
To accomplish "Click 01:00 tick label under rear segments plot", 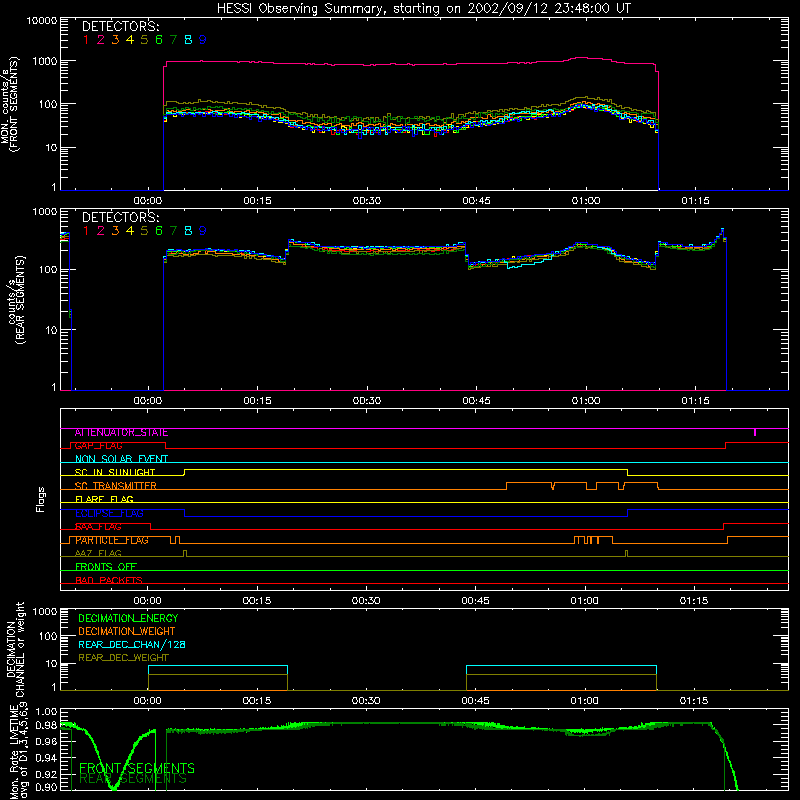I will [x=586, y=401].
